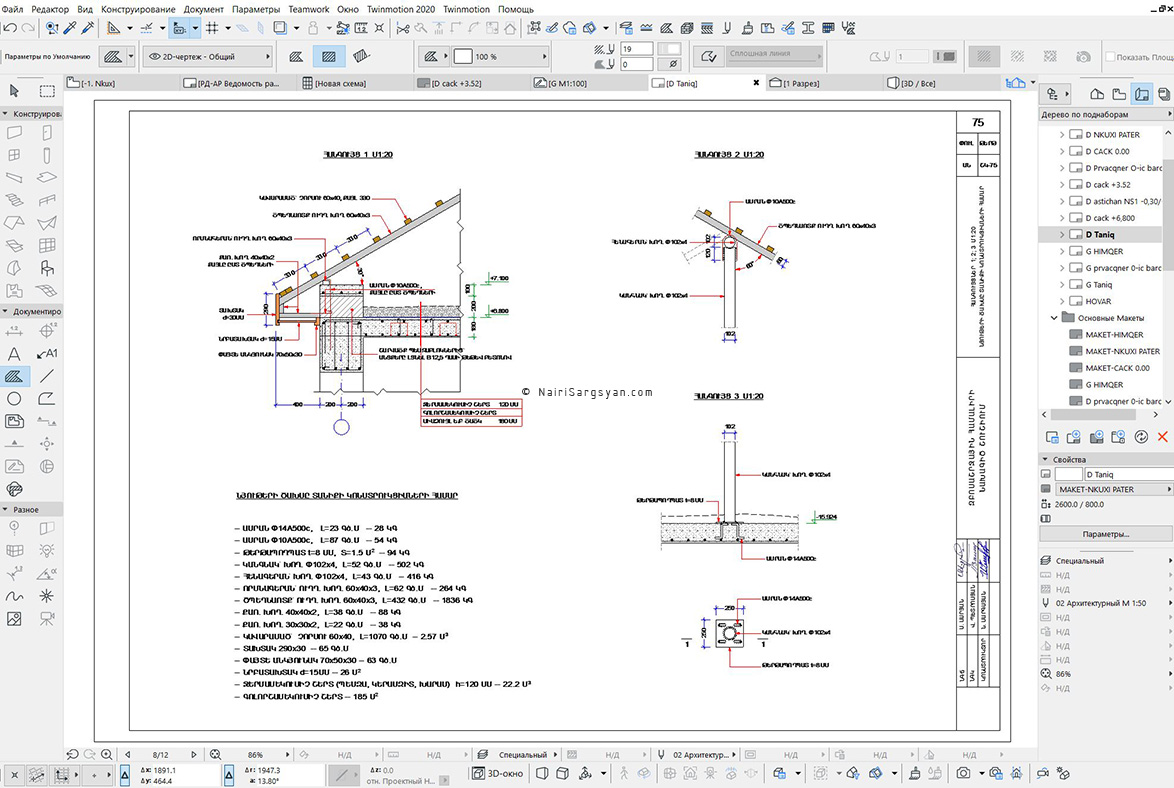Select the Line tool
This screenshot has width=1174, height=788.
47,376
